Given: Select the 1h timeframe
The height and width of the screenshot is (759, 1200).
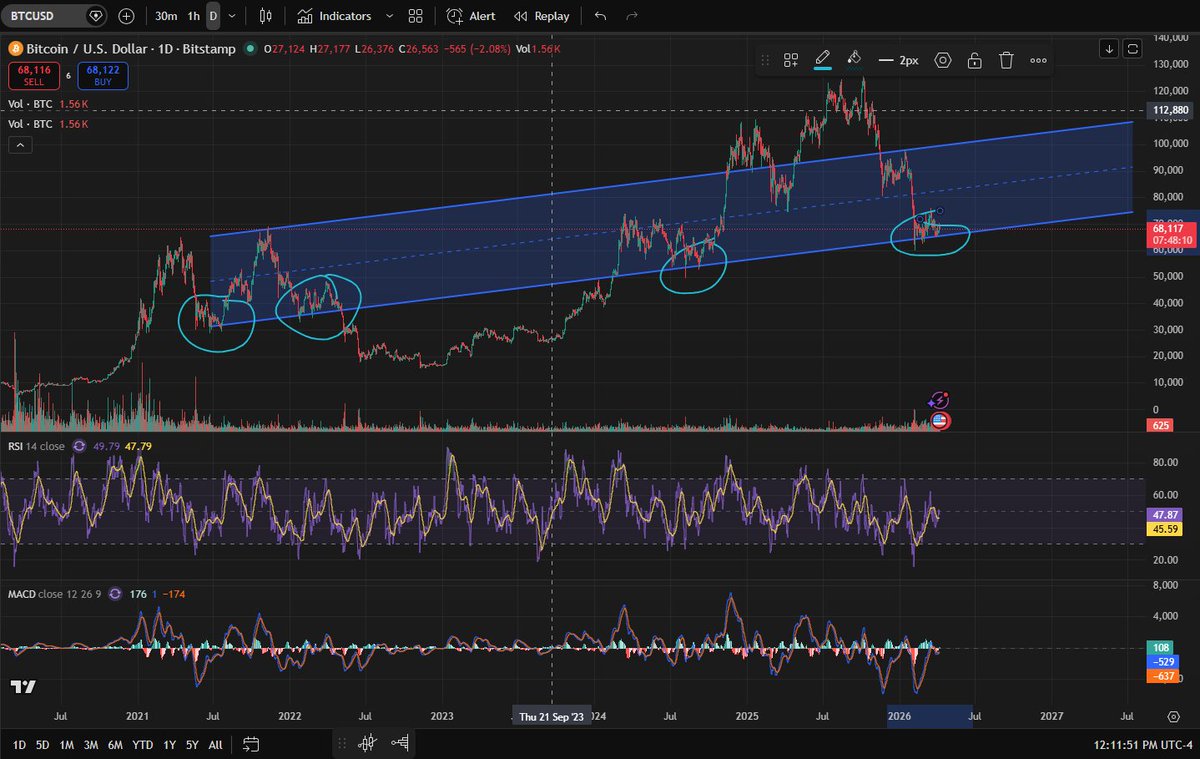Looking at the screenshot, I should [x=193, y=16].
